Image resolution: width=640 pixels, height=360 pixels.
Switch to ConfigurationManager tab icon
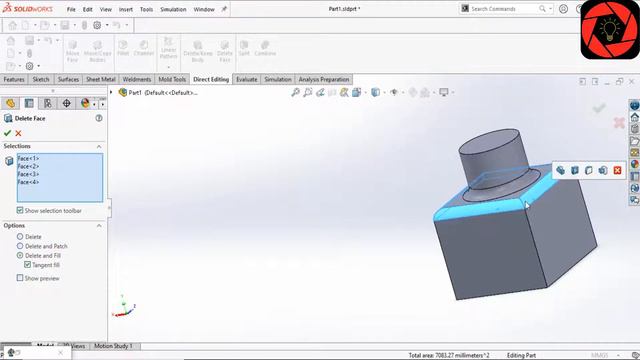(48, 103)
